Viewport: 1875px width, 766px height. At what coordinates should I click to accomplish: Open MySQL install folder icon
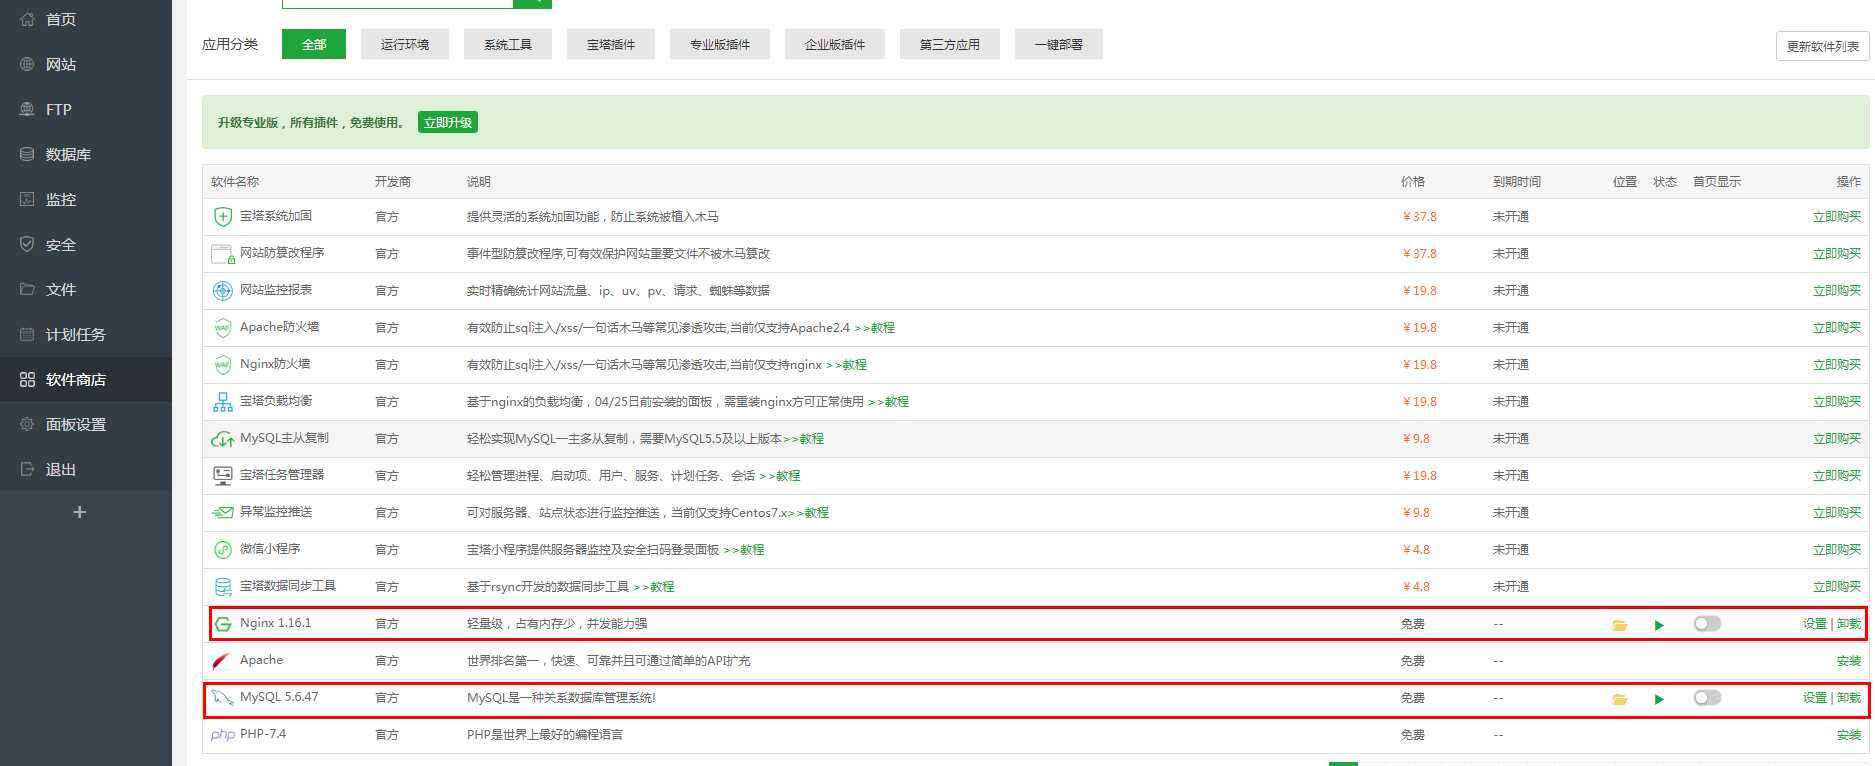(1619, 699)
